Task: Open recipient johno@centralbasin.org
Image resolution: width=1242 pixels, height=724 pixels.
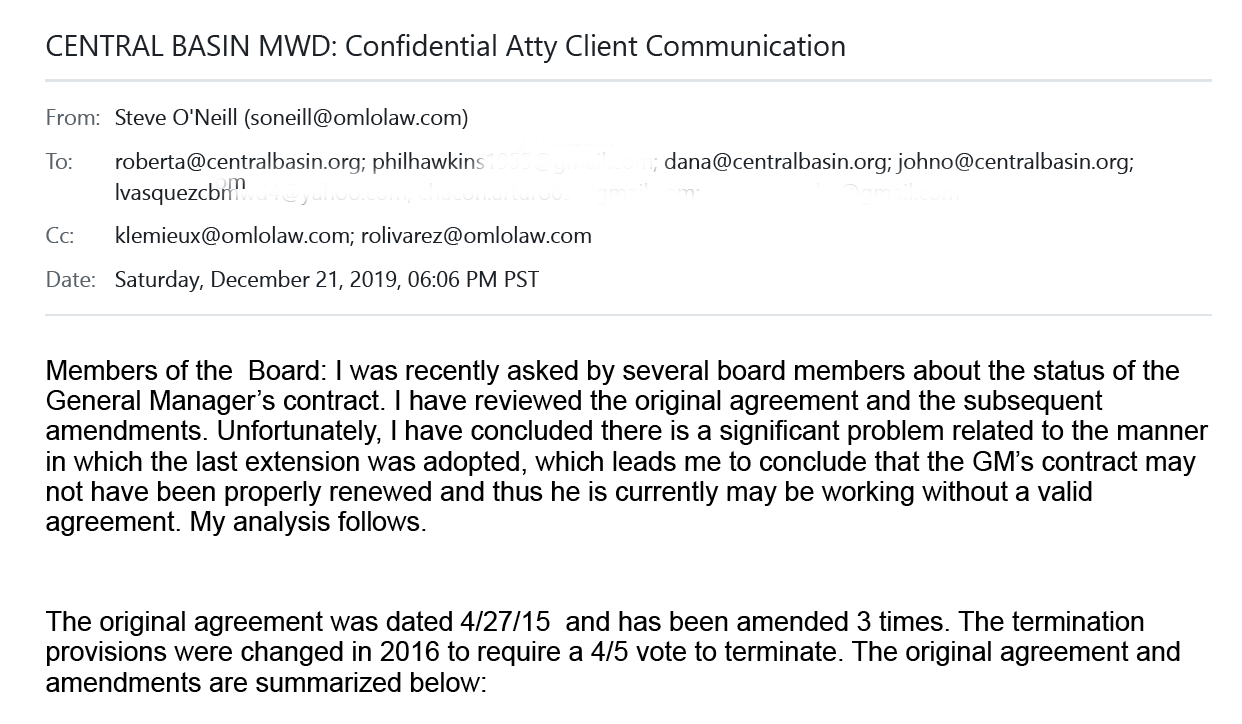Action: 1014,162
